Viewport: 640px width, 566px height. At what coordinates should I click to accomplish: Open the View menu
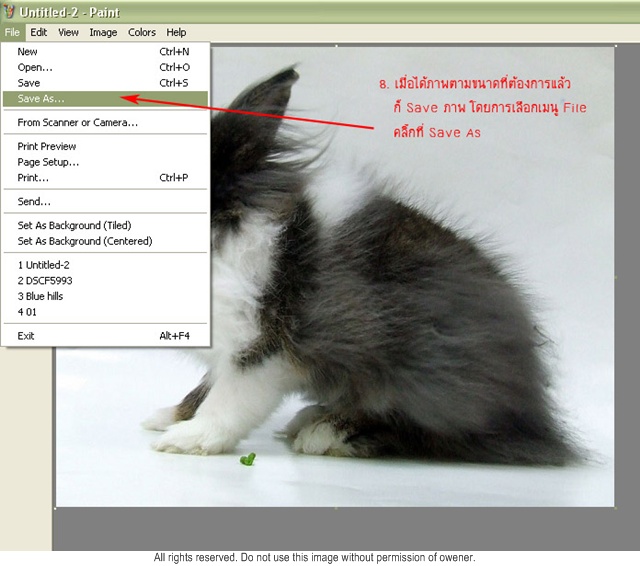pos(68,32)
